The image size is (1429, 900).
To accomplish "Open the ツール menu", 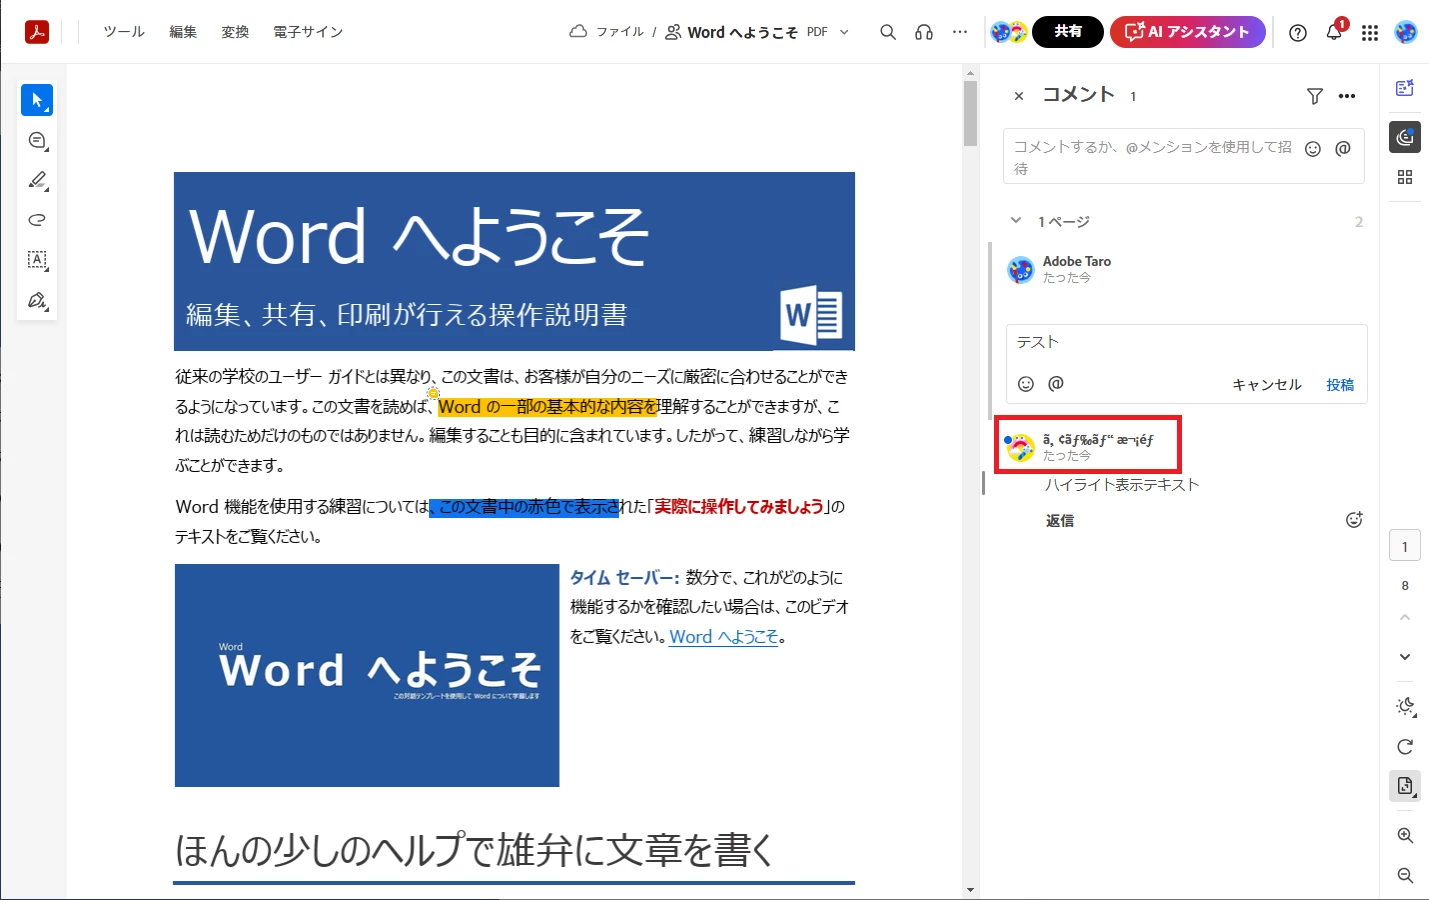I will click(x=124, y=32).
